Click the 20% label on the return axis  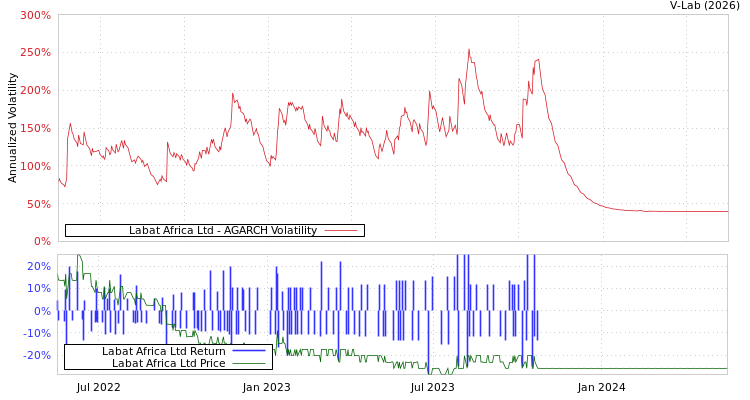pos(39,267)
